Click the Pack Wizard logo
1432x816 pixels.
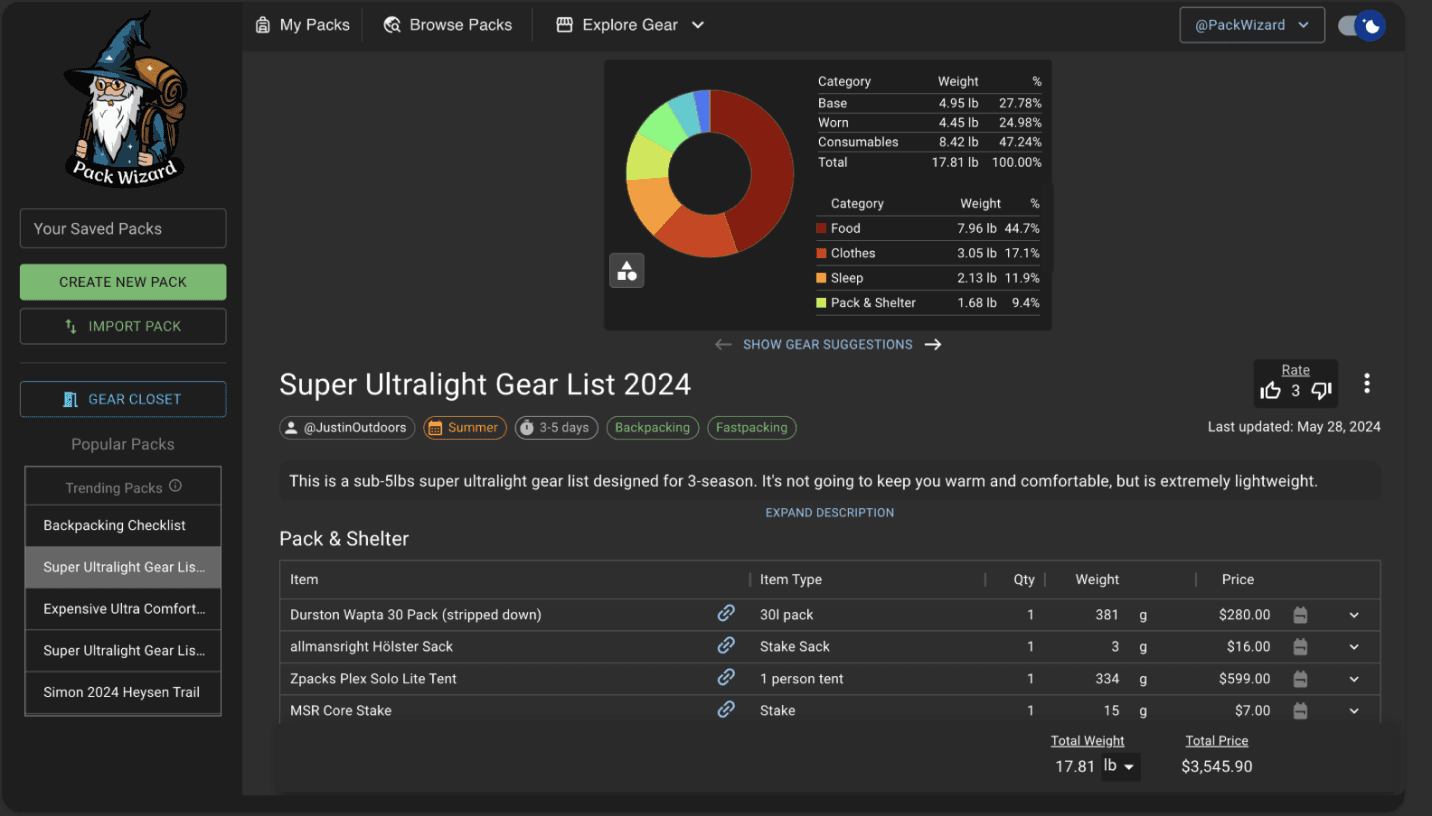point(123,98)
